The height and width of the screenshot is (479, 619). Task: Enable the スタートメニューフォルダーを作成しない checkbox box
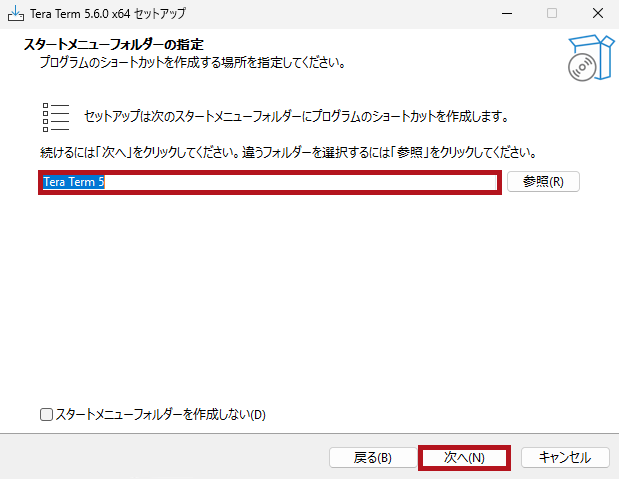[46, 414]
